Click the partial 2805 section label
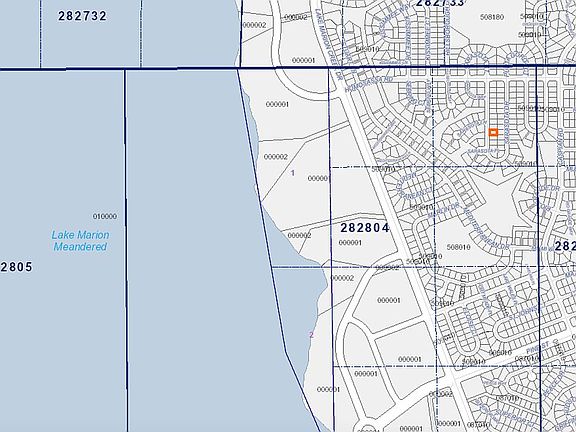 [17, 267]
